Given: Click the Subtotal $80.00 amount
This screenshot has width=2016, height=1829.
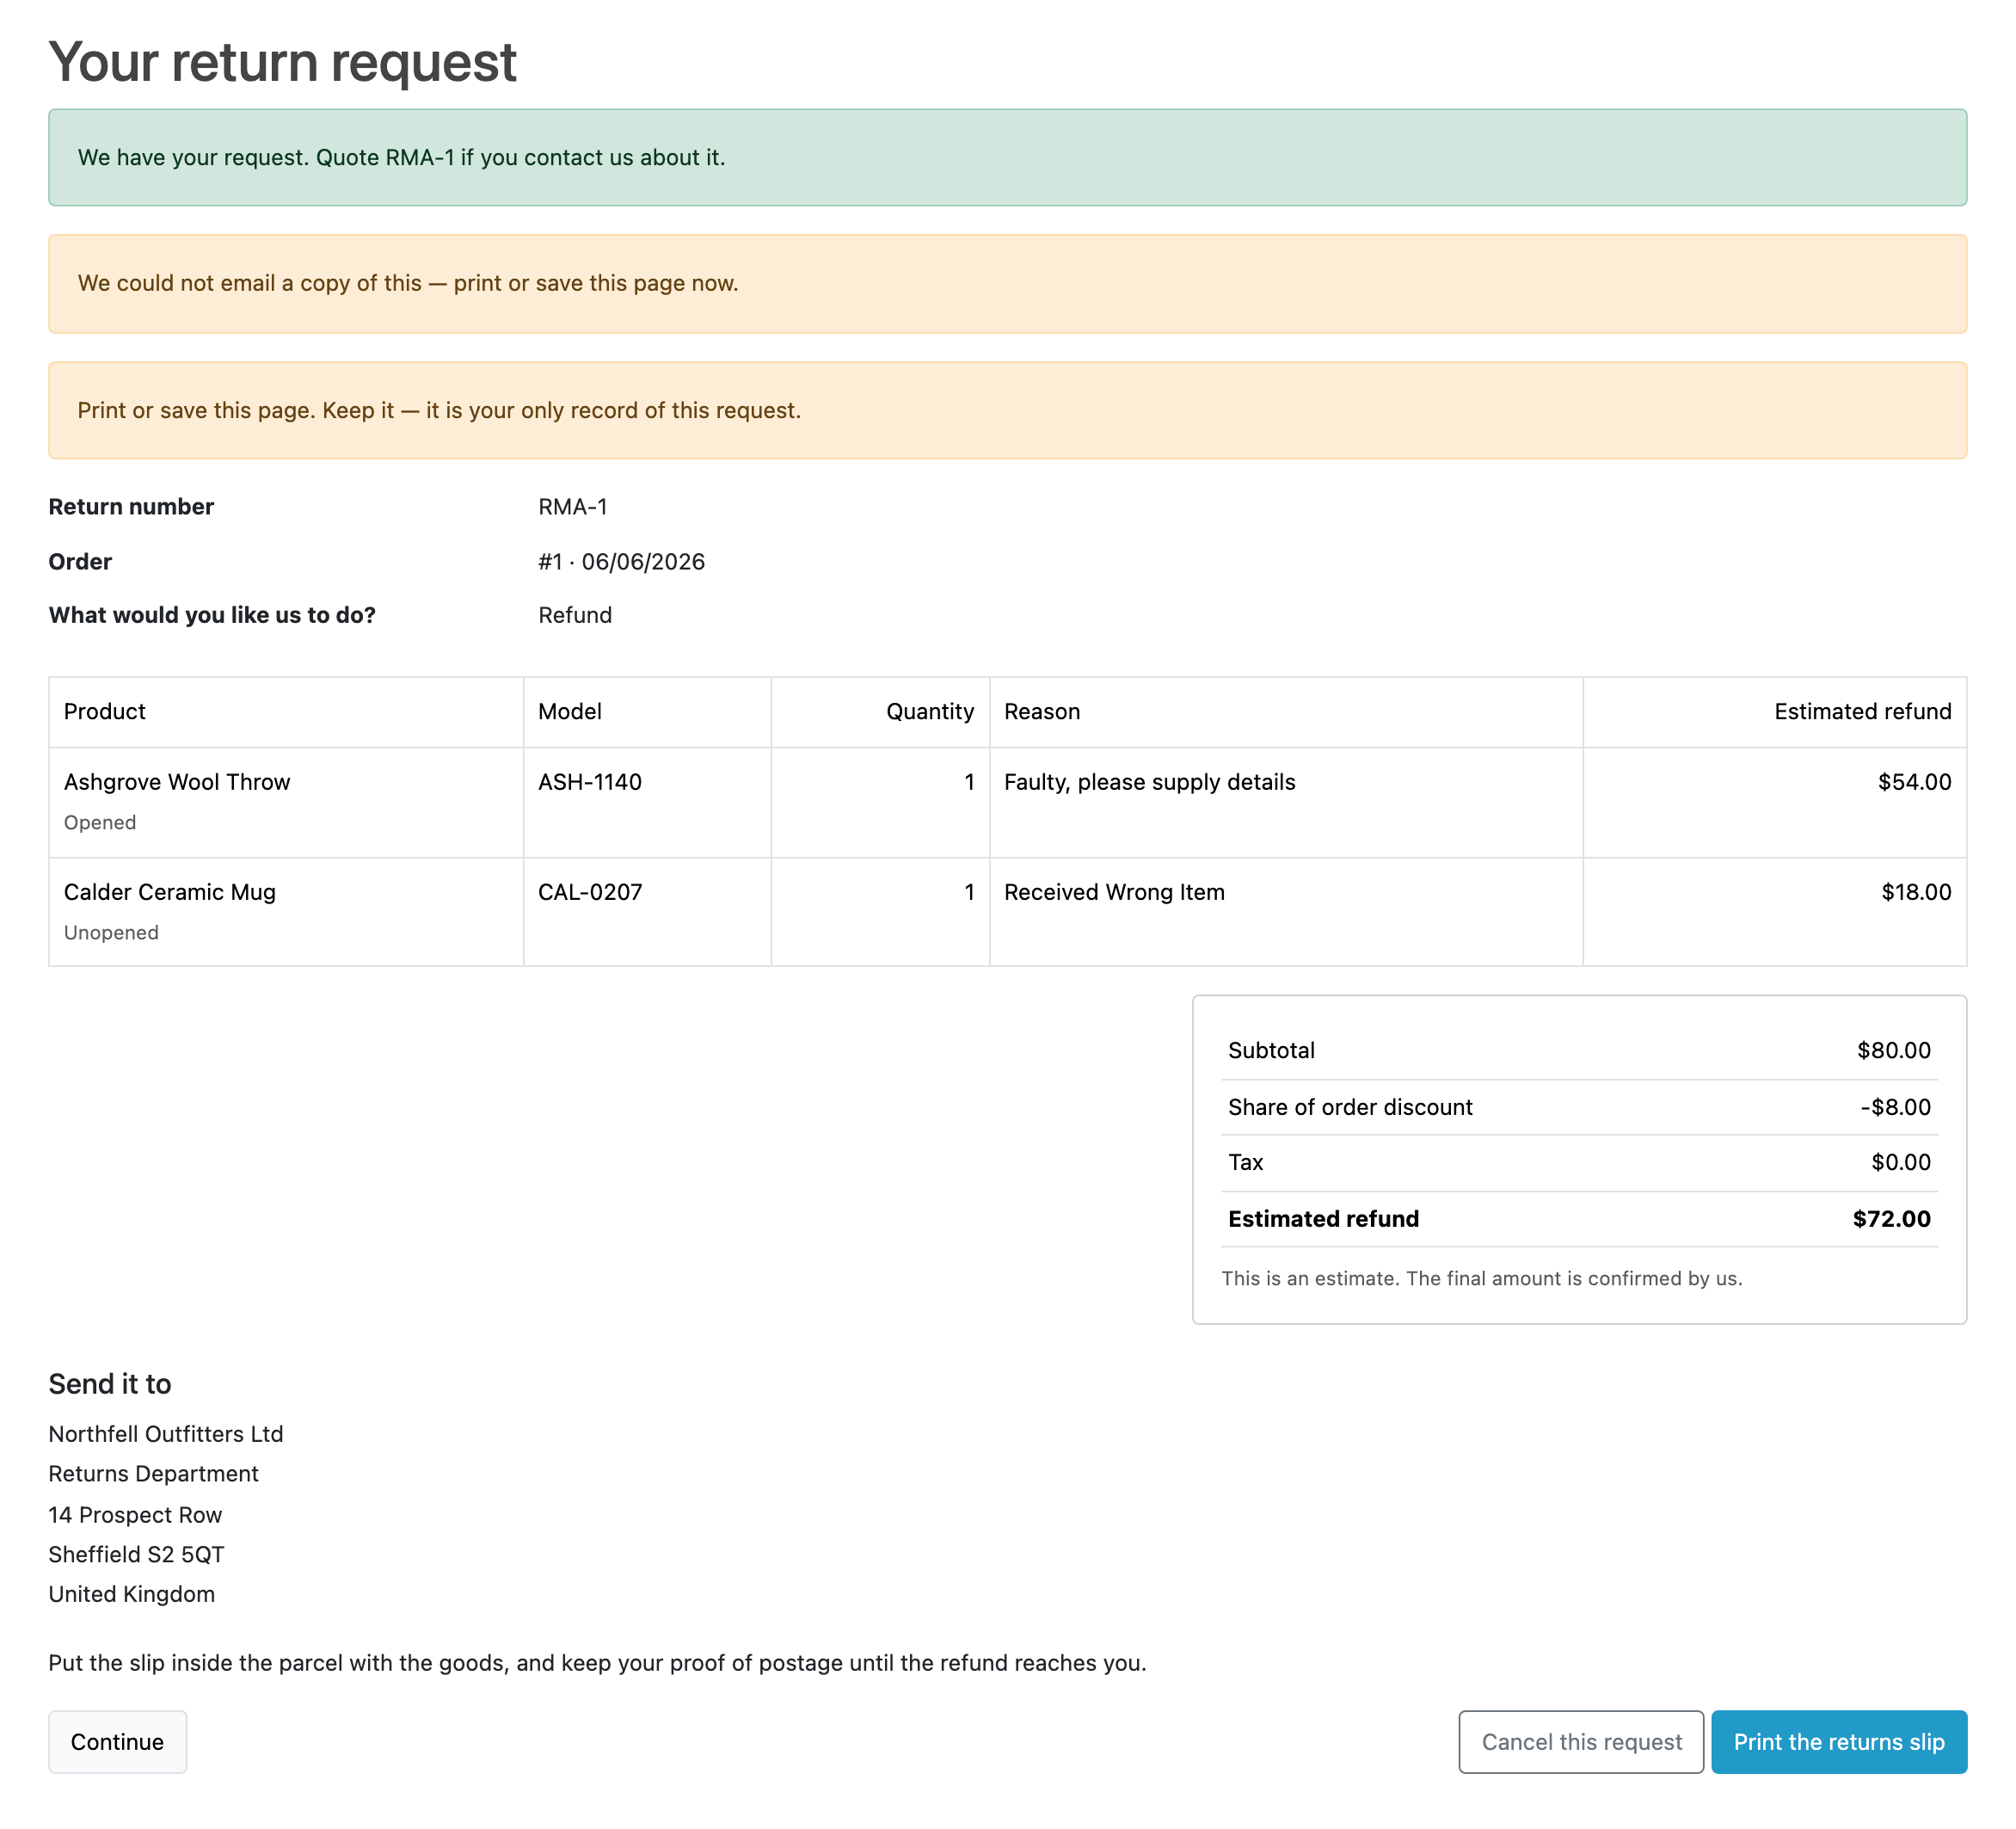Looking at the screenshot, I should (x=1893, y=1050).
